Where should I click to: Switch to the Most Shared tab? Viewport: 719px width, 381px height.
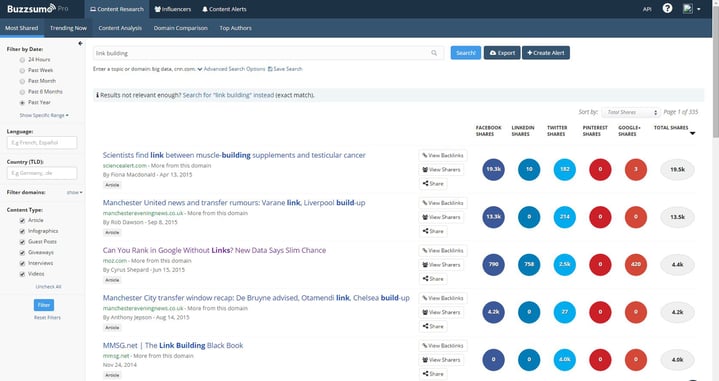[22, 28]
